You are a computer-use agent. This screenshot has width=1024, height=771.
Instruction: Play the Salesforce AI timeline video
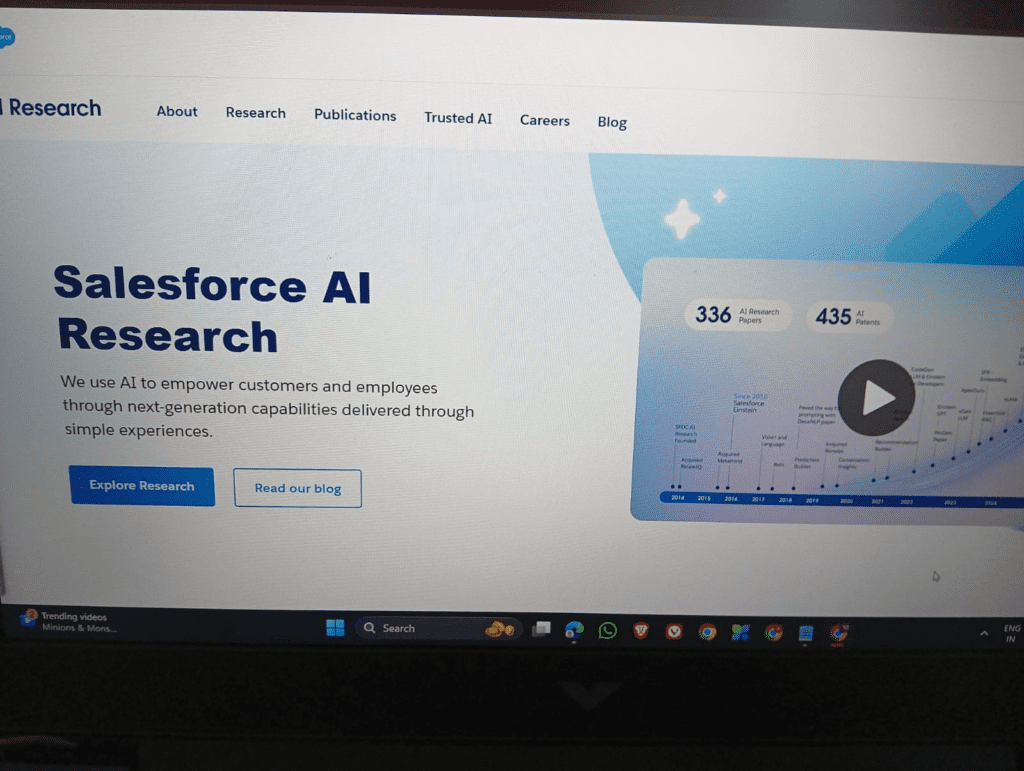pos(875,398)
